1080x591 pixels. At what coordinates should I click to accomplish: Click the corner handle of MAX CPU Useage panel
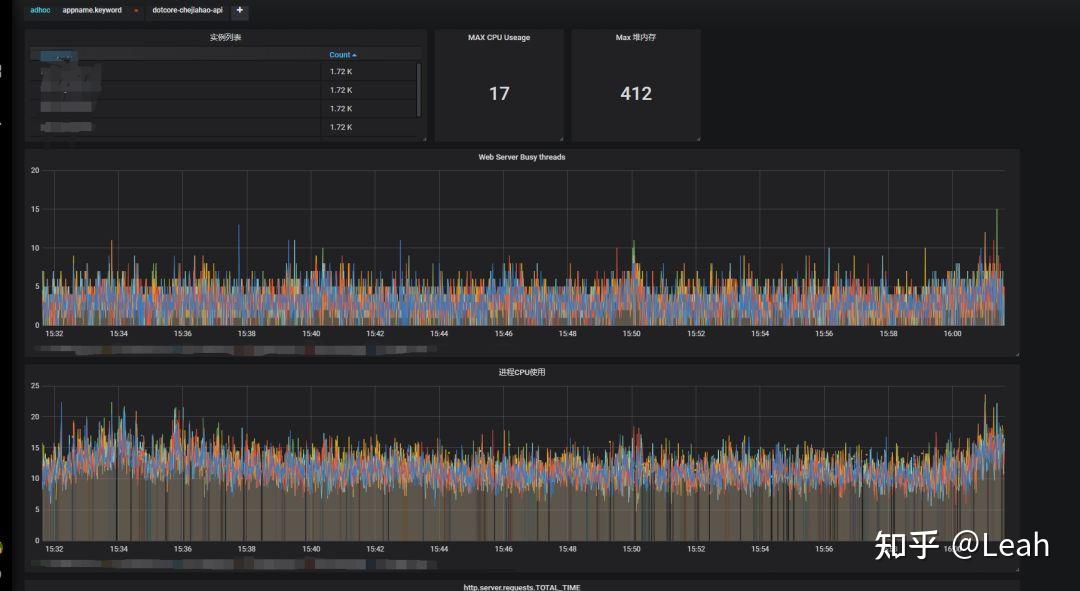click(561, 139)
